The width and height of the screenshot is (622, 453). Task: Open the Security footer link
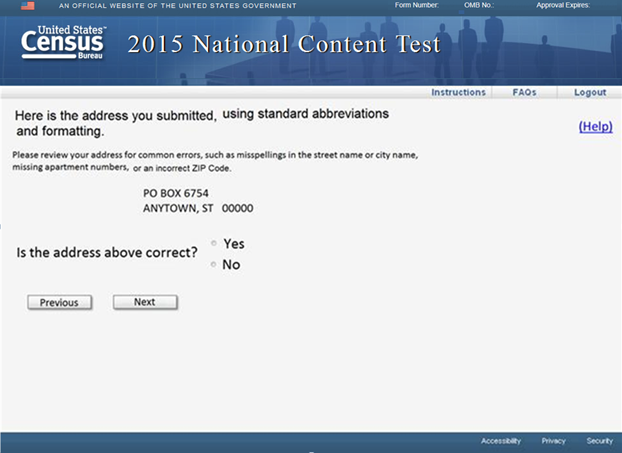(600, 441)
